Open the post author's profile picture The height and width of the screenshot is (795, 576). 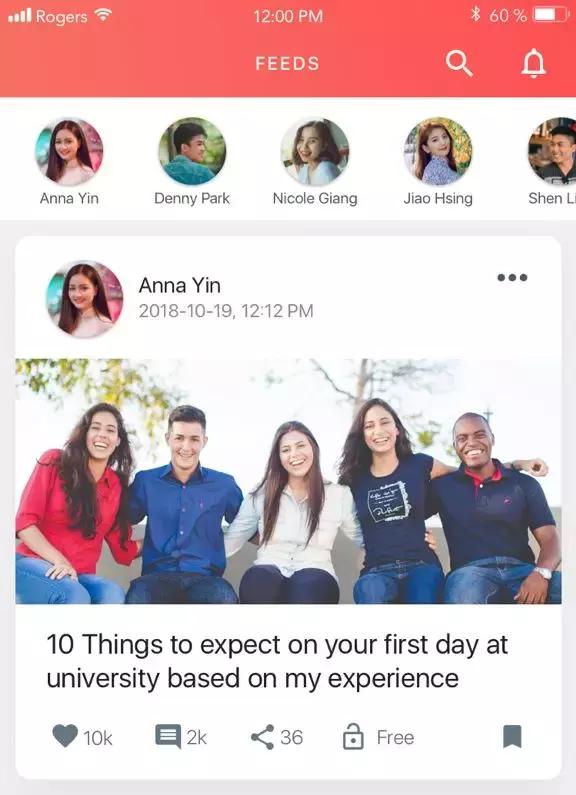tap(85, 299)
